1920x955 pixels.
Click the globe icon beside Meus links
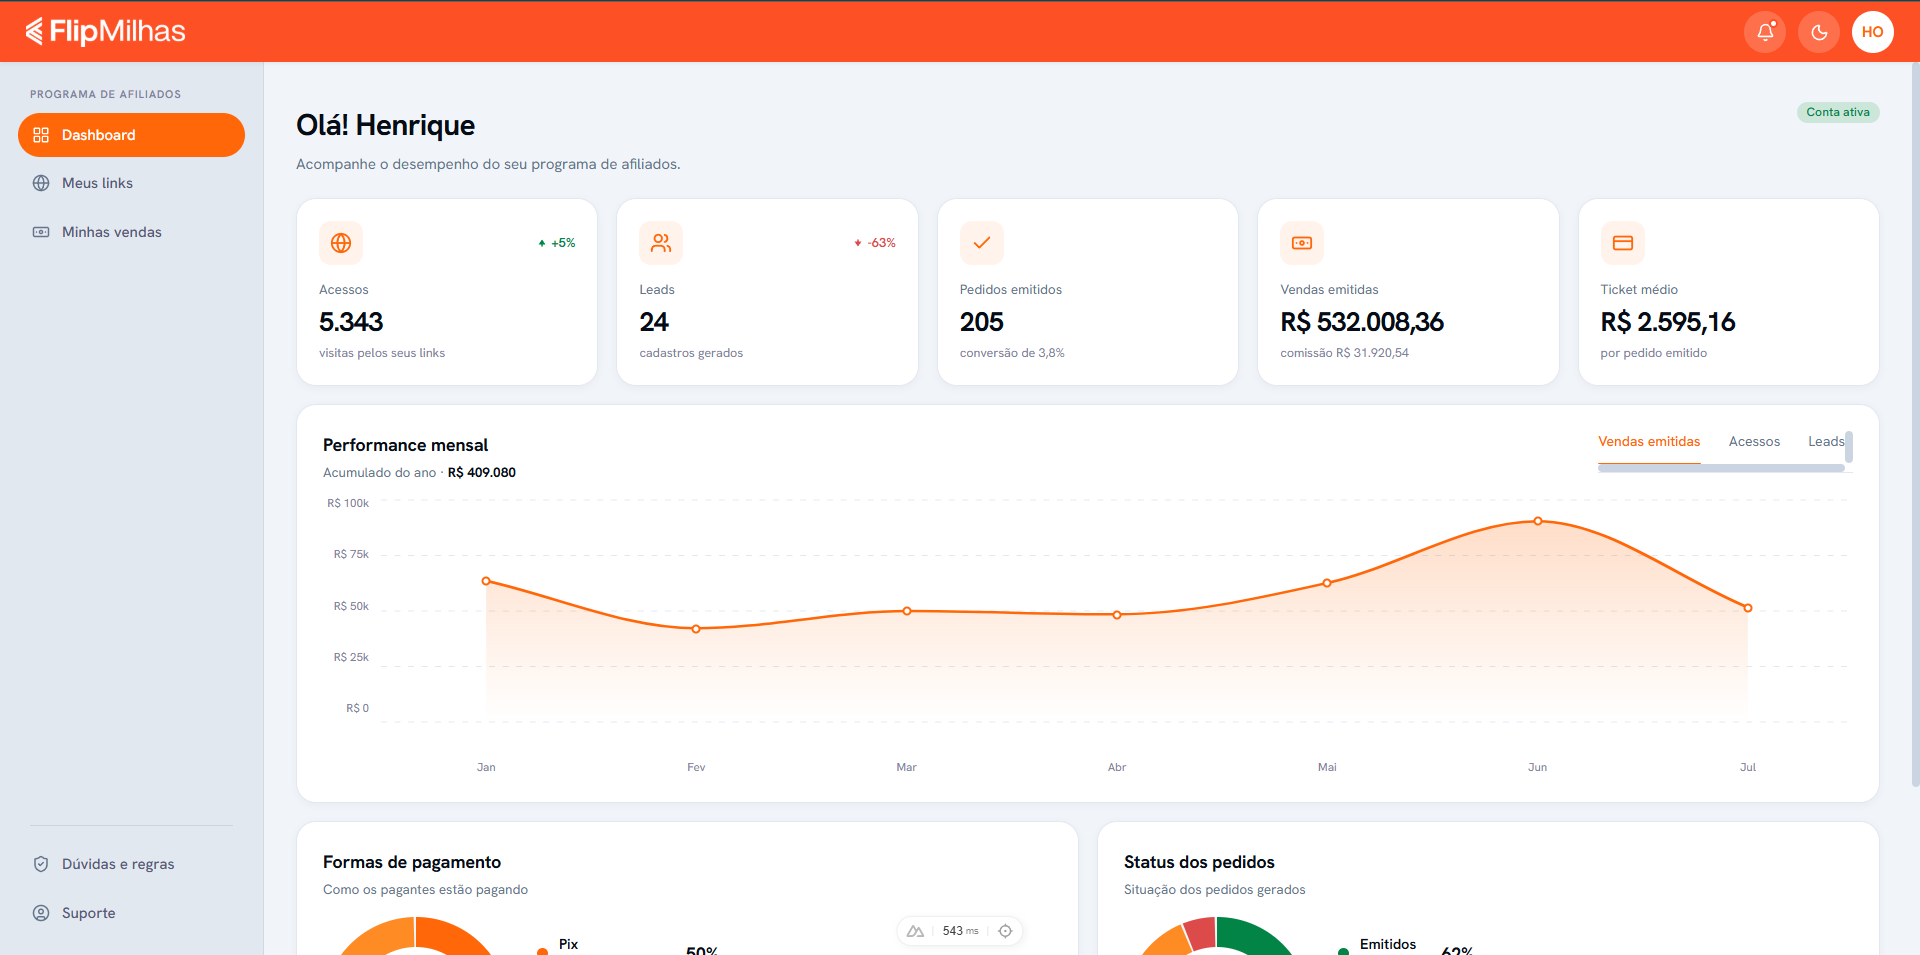(41, 183)
